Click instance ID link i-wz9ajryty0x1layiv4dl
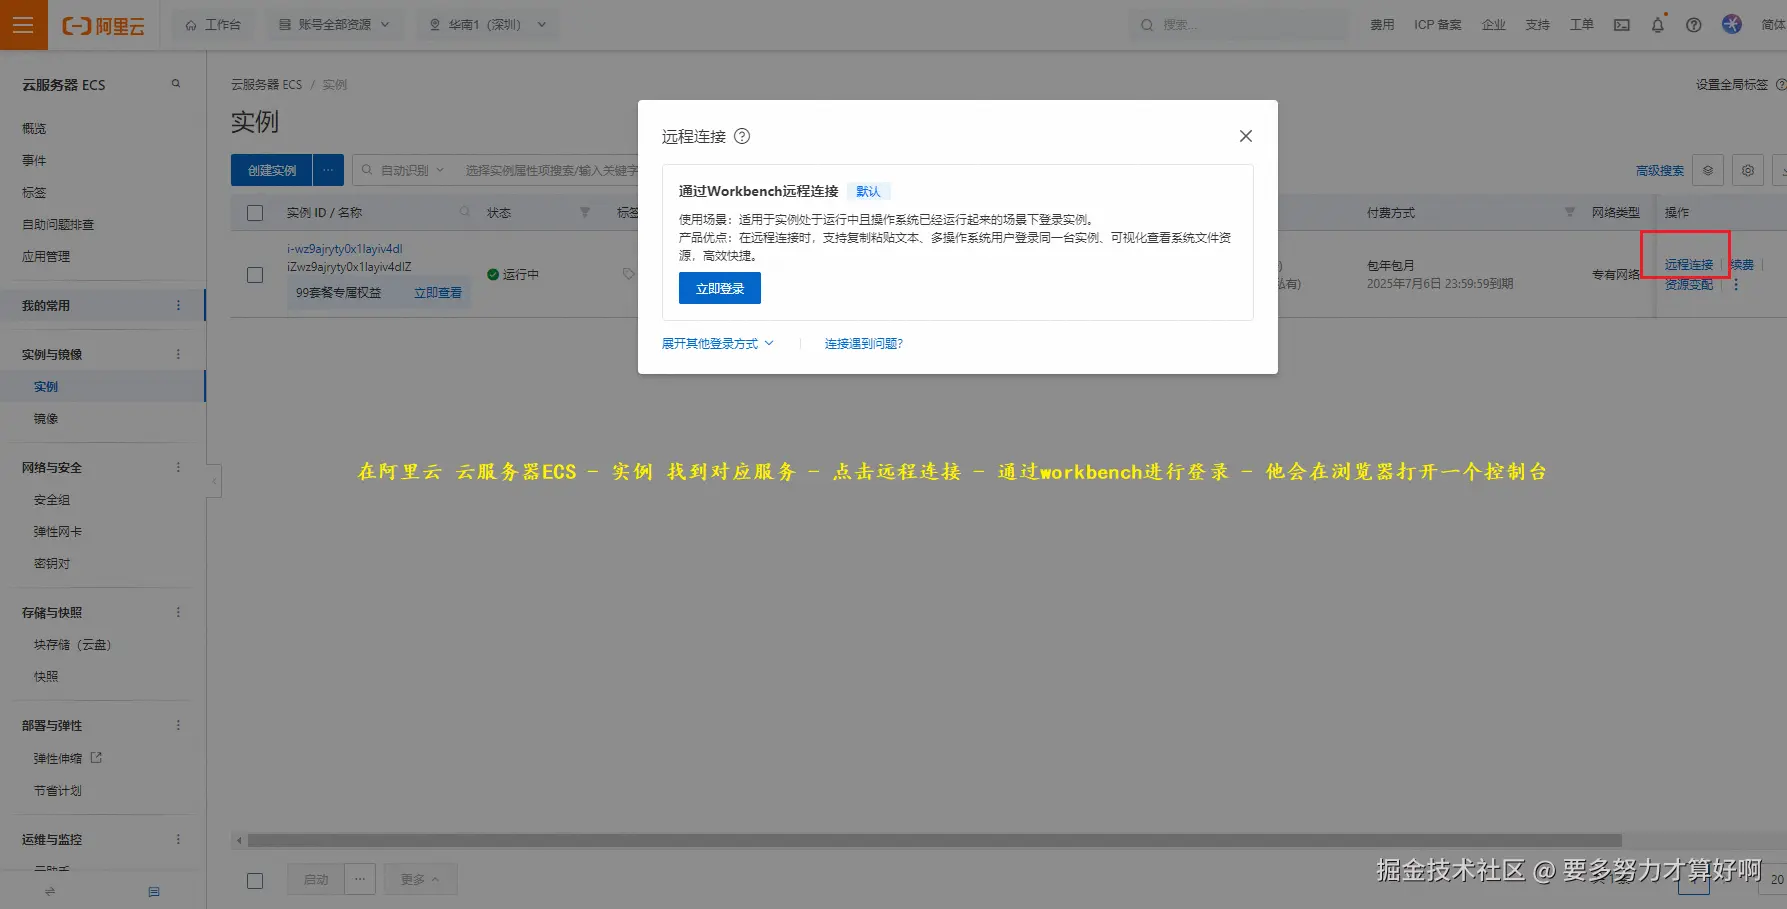 click(345, 249)
